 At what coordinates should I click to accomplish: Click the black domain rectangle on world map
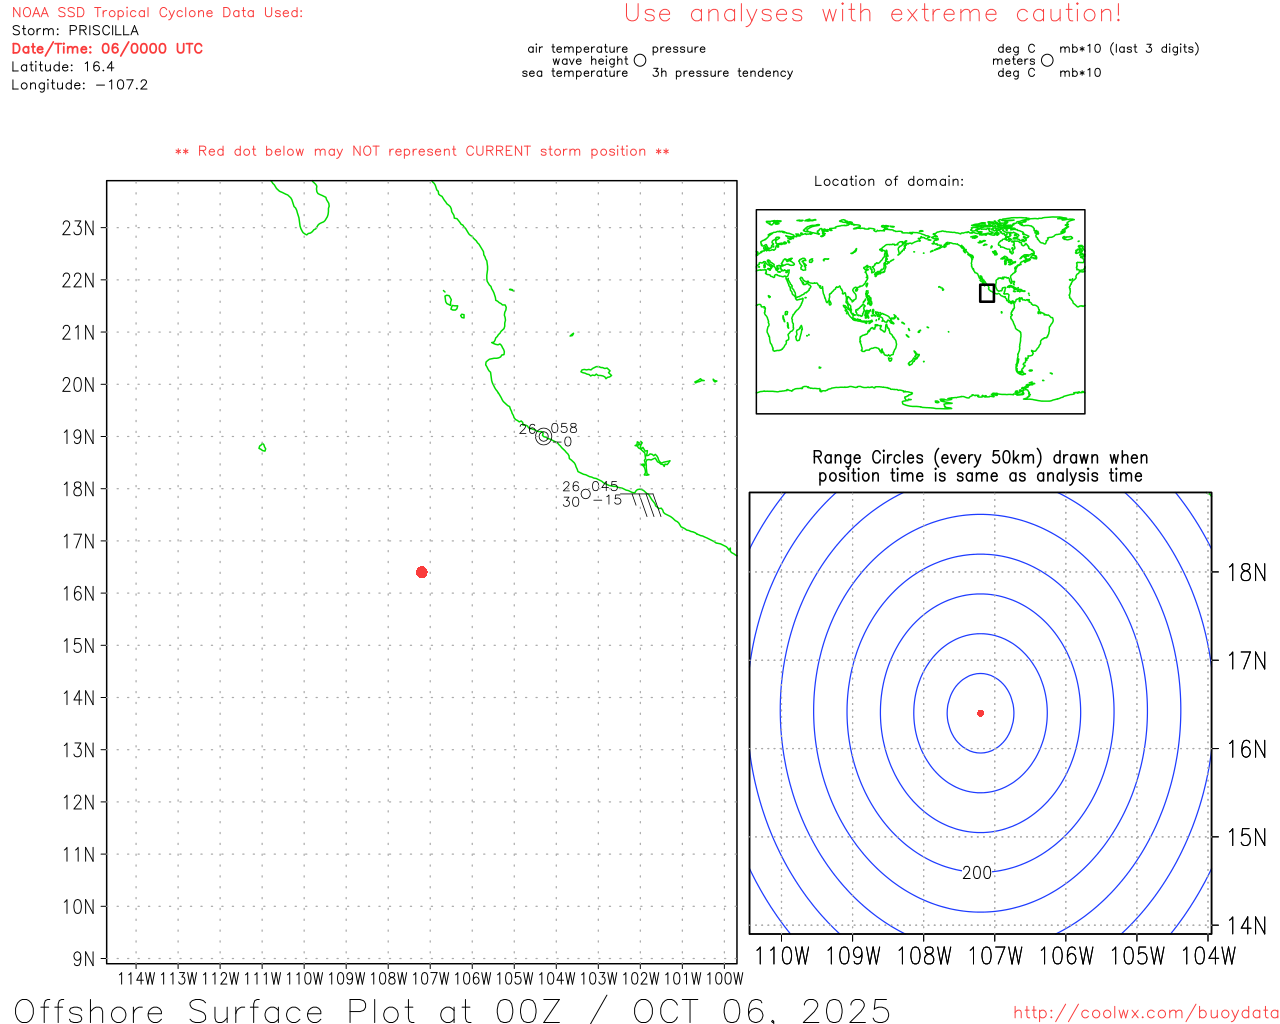point(987,293)
